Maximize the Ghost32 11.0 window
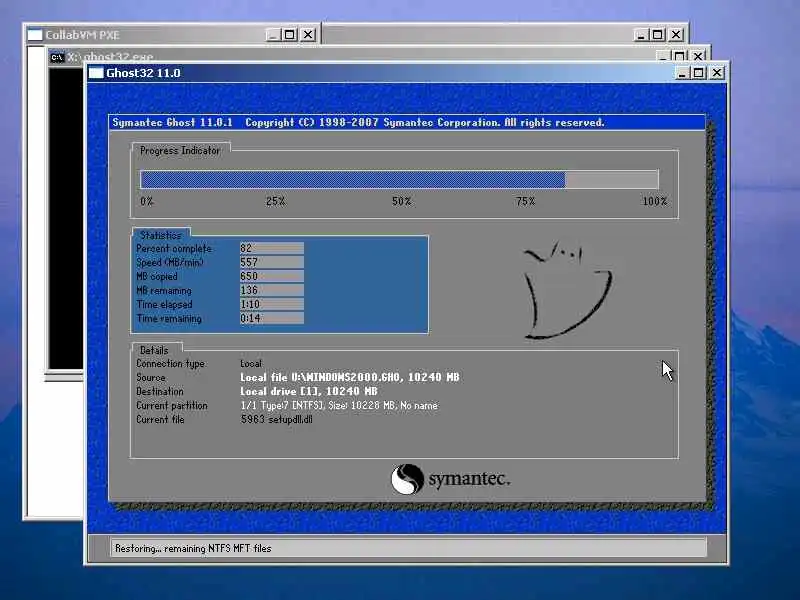Screen dimensions: 800x600 pyautogui.click(x=698, y=73)
